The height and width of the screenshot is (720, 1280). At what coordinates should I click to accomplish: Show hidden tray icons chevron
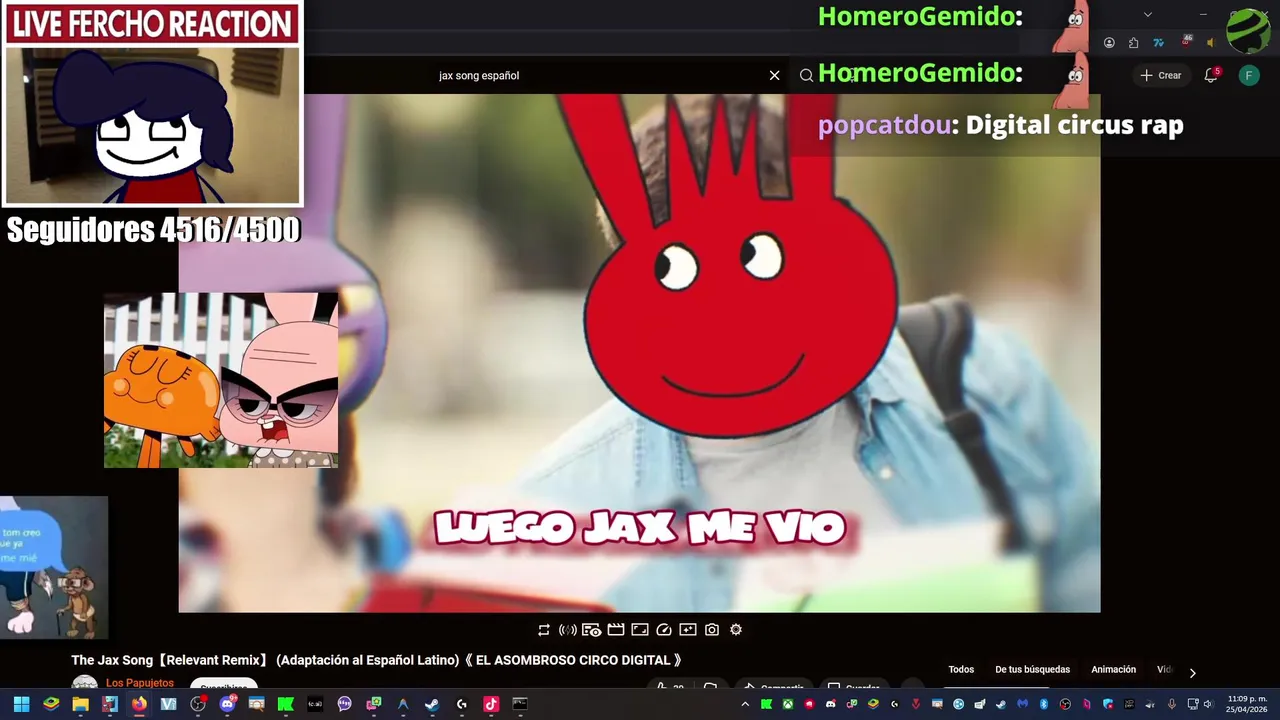click(745, 704)
